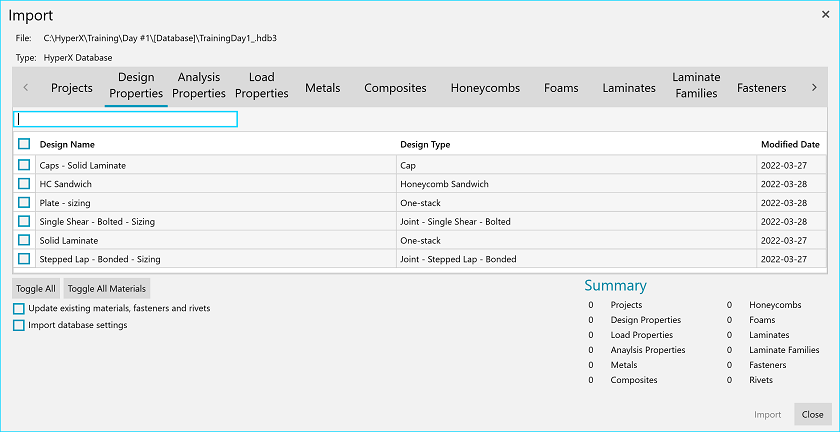
Task: Click the Summary heading
Action: [x=615, y=285]
